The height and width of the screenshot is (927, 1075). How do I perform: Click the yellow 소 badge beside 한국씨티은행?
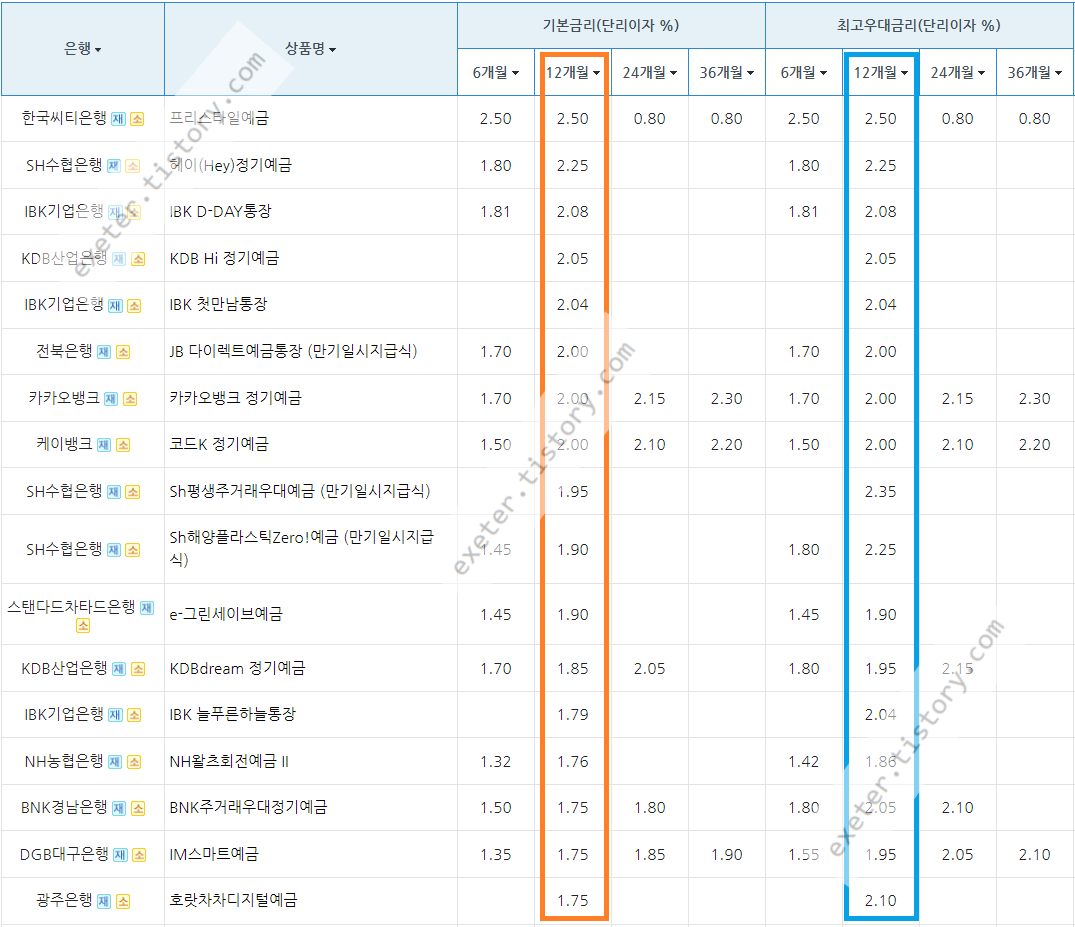tap(137, 119)
